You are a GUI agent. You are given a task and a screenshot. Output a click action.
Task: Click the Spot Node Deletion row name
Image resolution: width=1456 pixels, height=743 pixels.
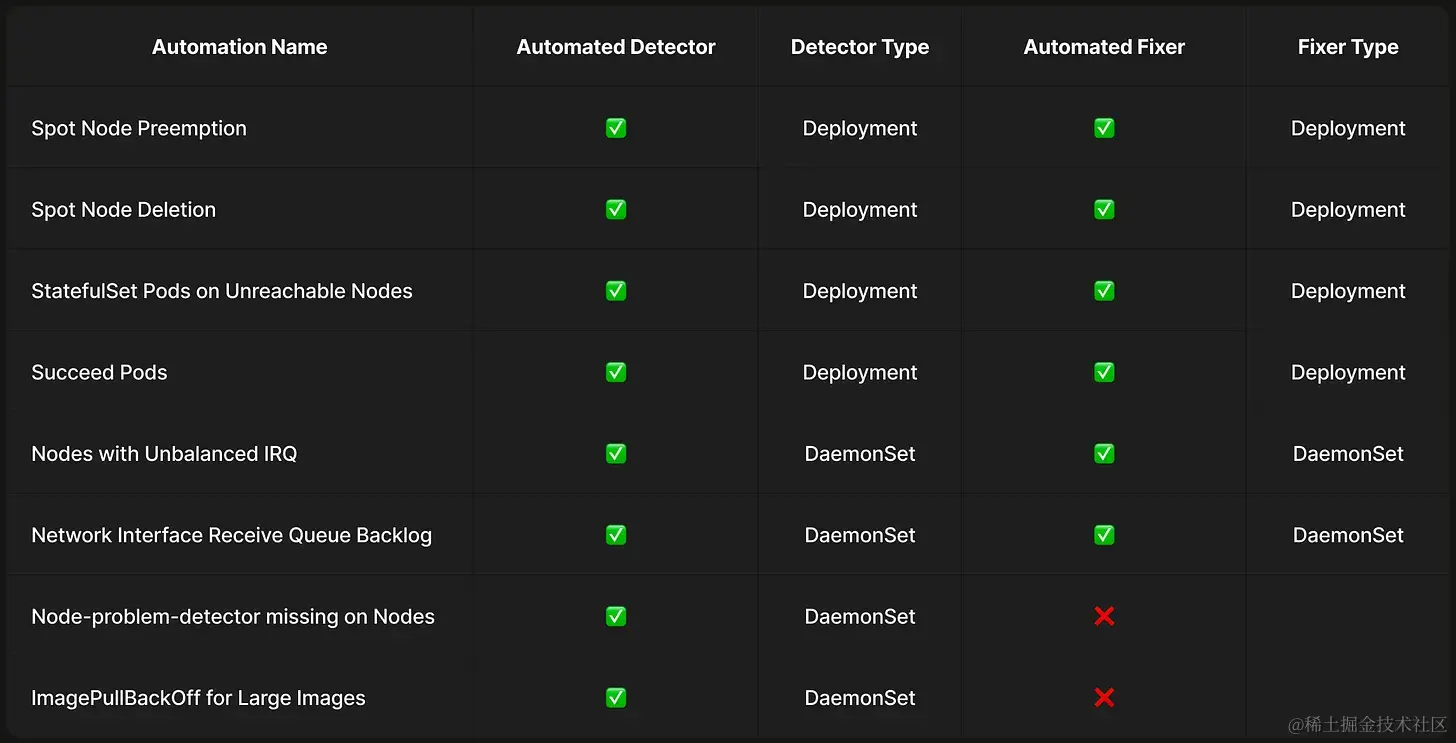pyautogui.click(x=124, y=210)
